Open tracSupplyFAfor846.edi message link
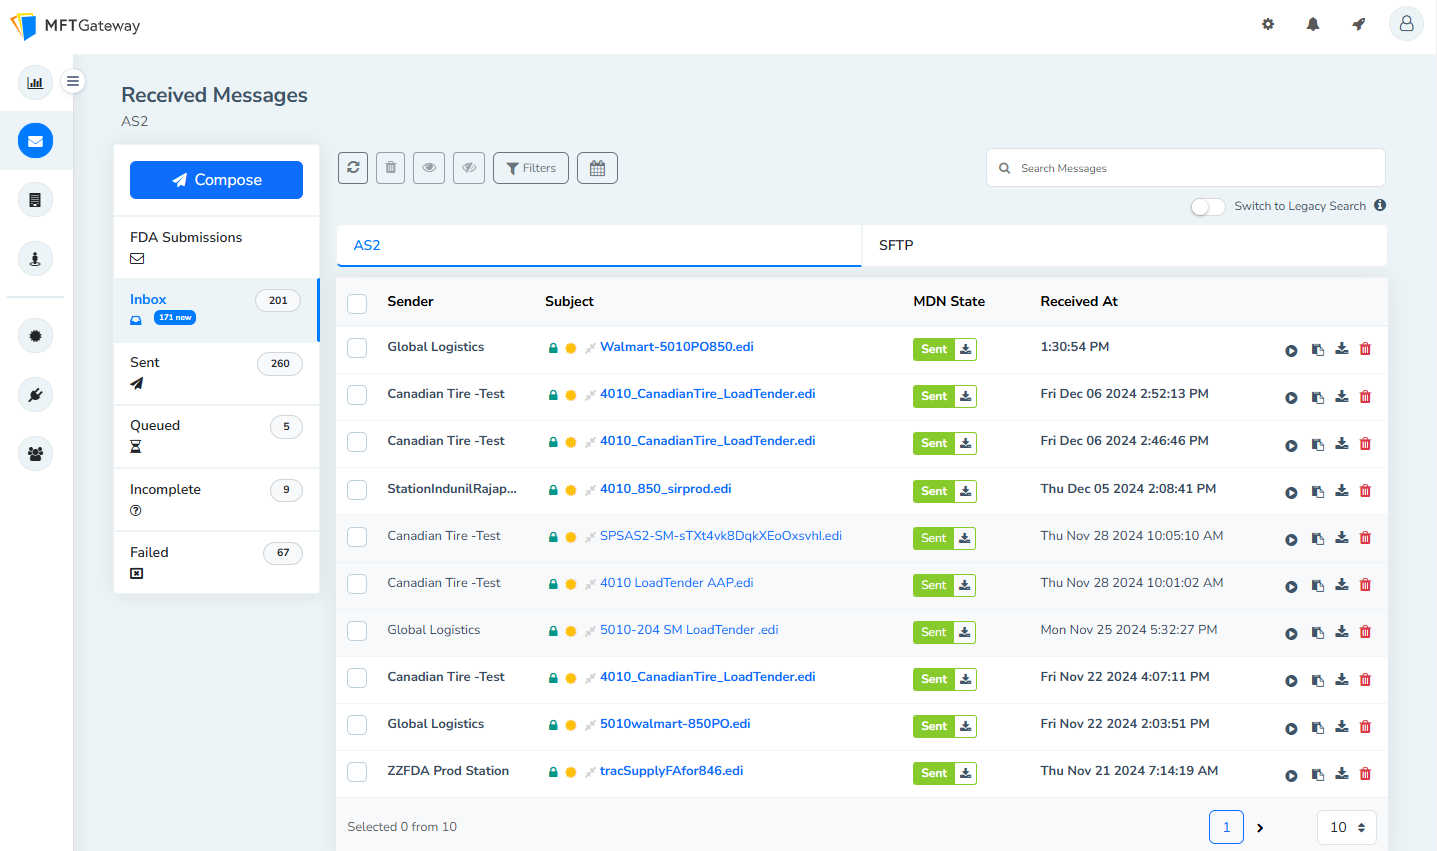1437x851 pixels. click(x=672, y=771)
